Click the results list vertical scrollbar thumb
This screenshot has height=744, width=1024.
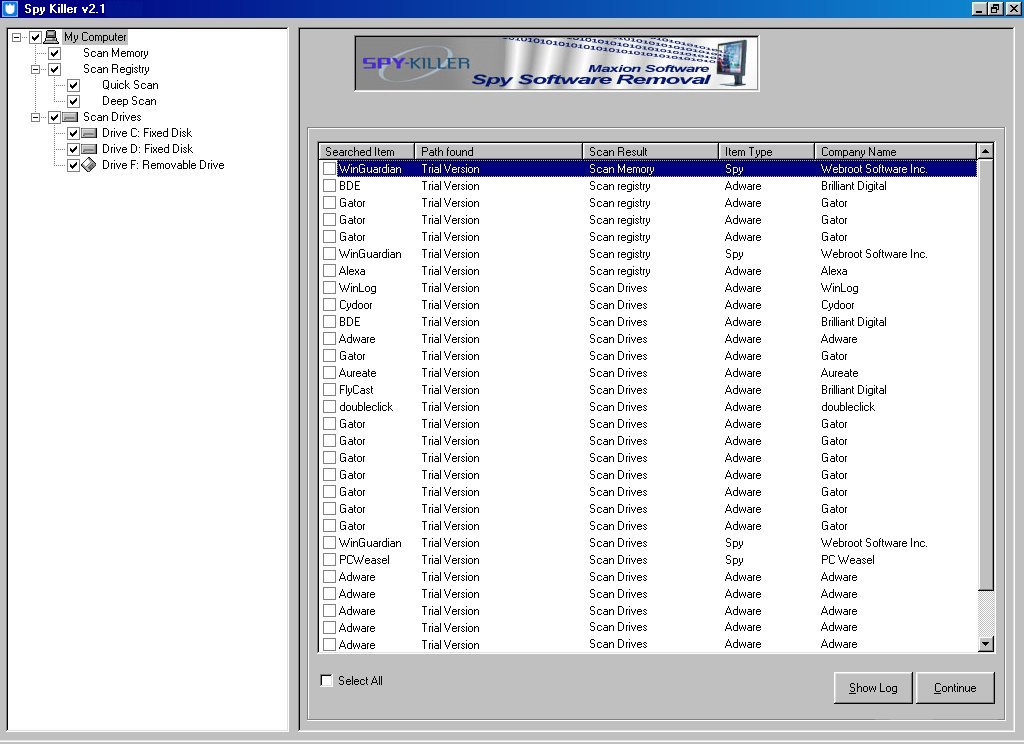[x=985, y=374]
